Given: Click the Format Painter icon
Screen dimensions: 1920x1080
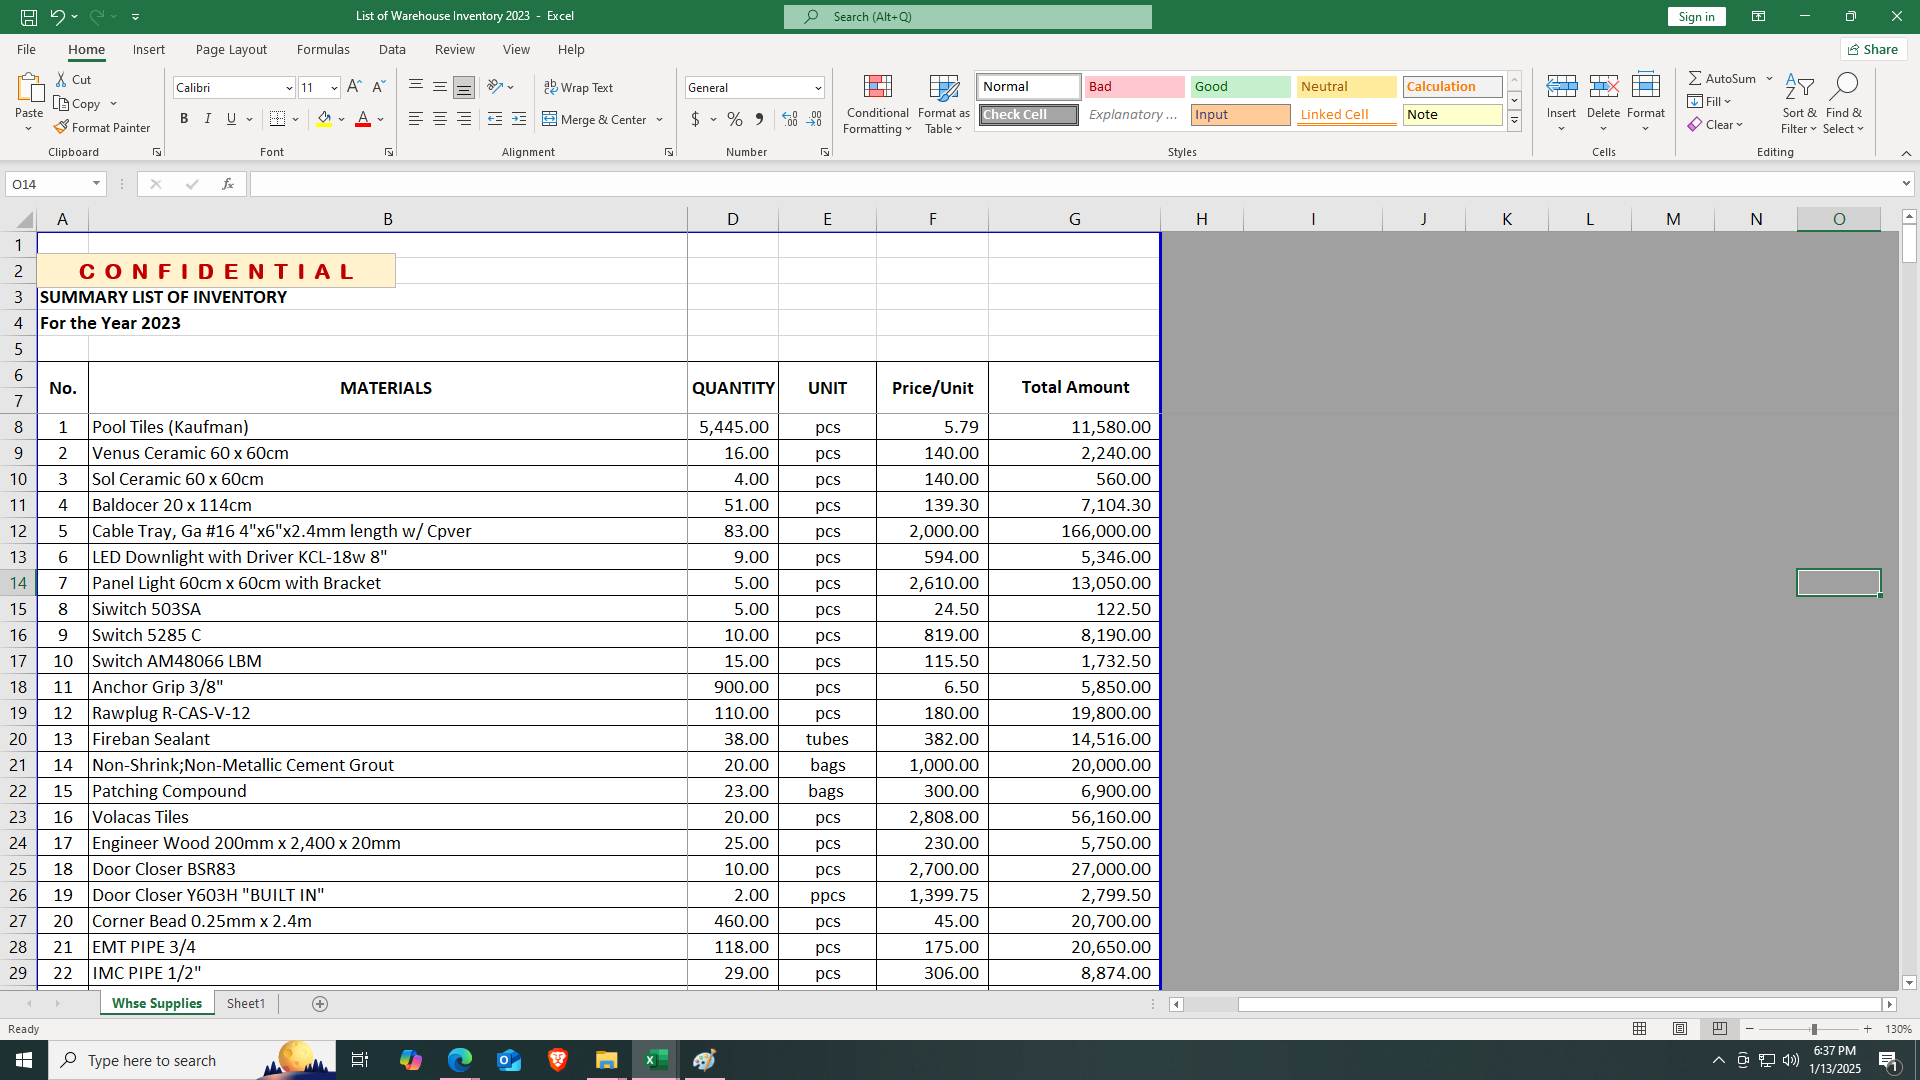Looking at the screenshot, I should click(x=62, y=127).
